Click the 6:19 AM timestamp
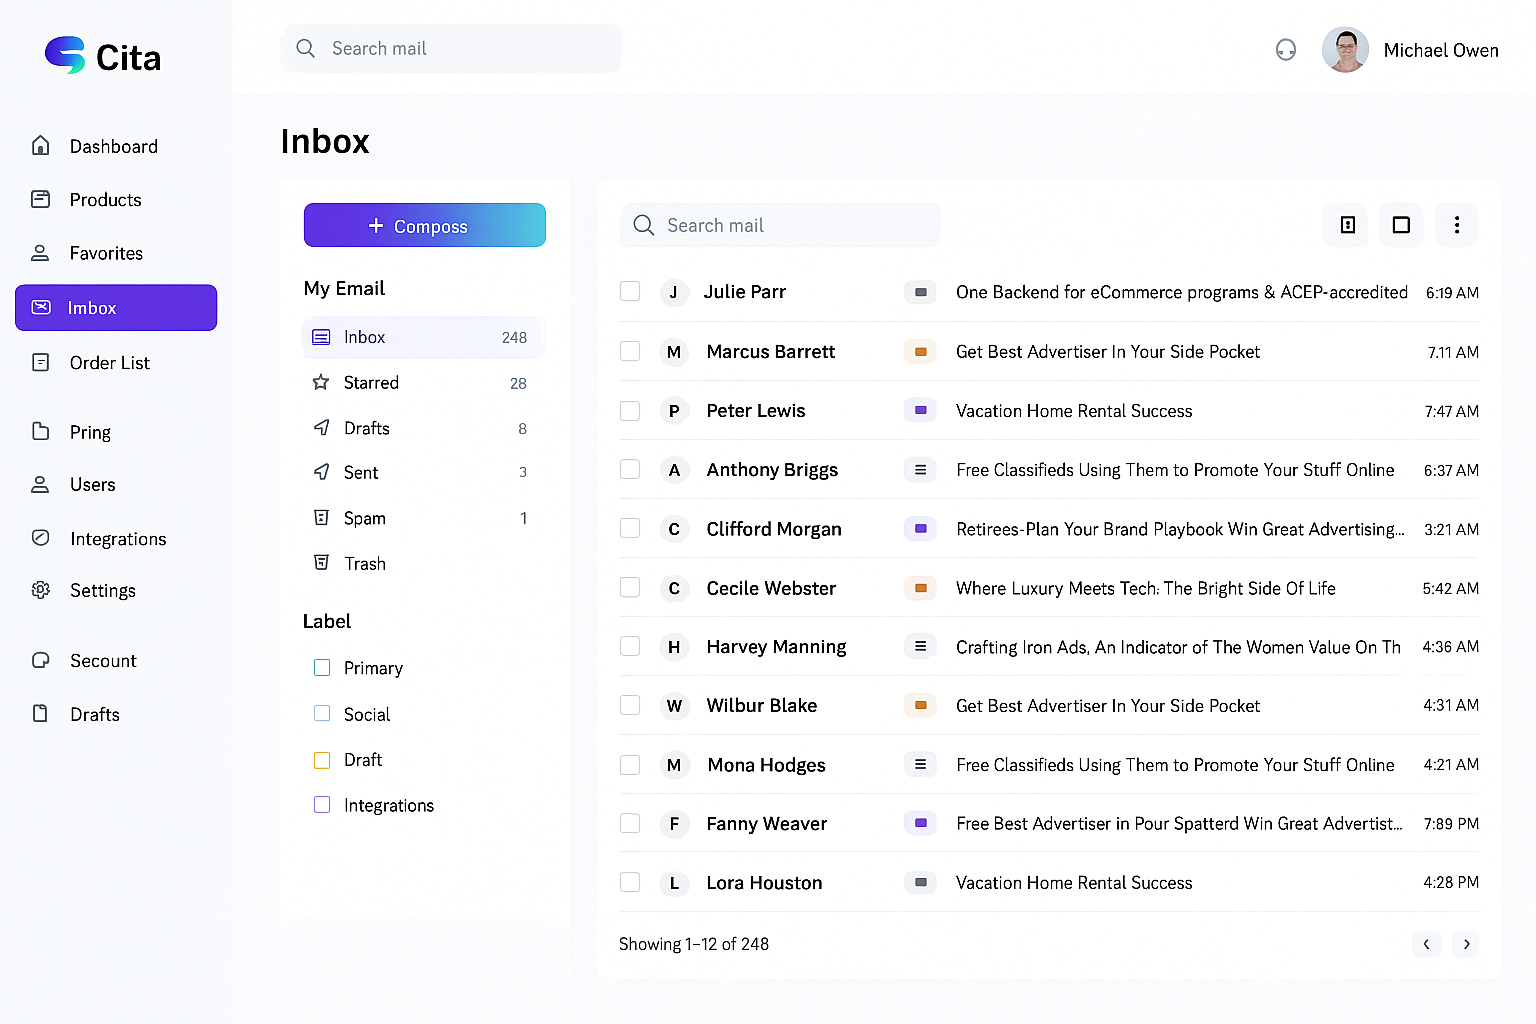The height and width of the screenshot is (1024, 1536). tap(1452, 293)
